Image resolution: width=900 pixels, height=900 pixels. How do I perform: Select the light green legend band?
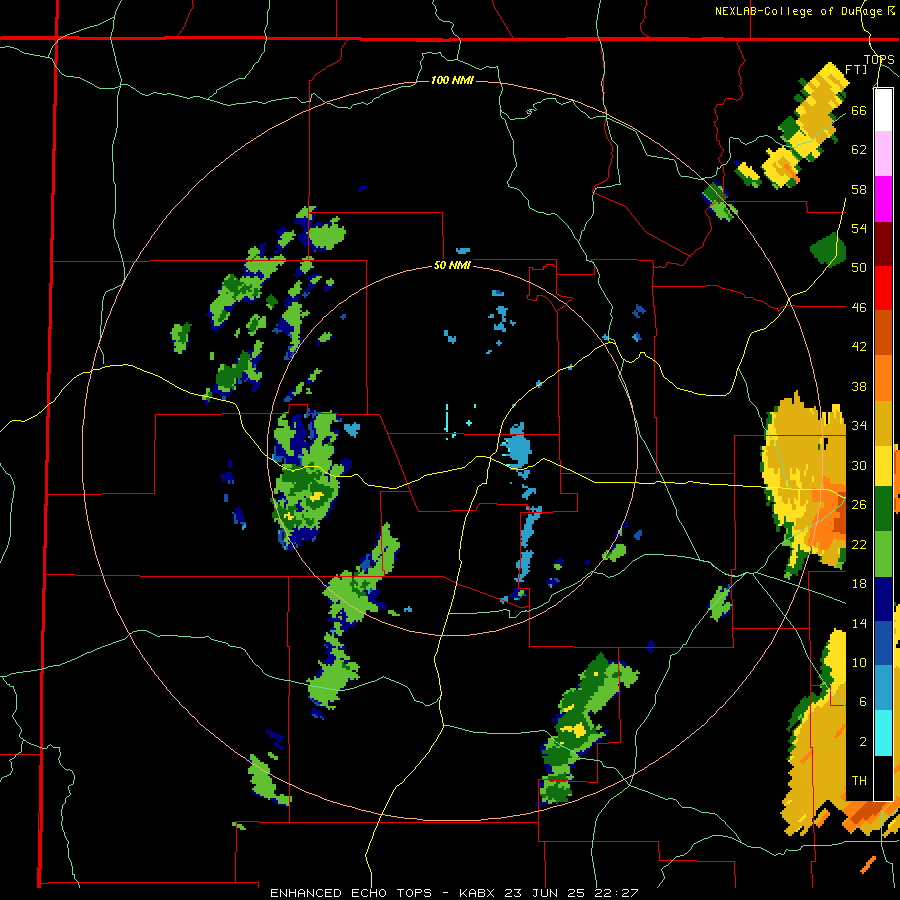(883, 554)
